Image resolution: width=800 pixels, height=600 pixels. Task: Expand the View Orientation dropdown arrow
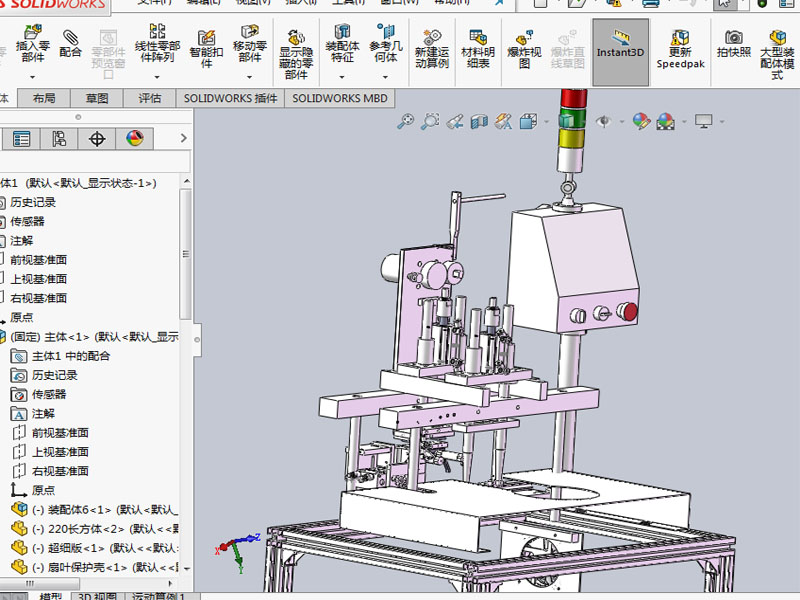pyautogui.click(x=545, y=122)
